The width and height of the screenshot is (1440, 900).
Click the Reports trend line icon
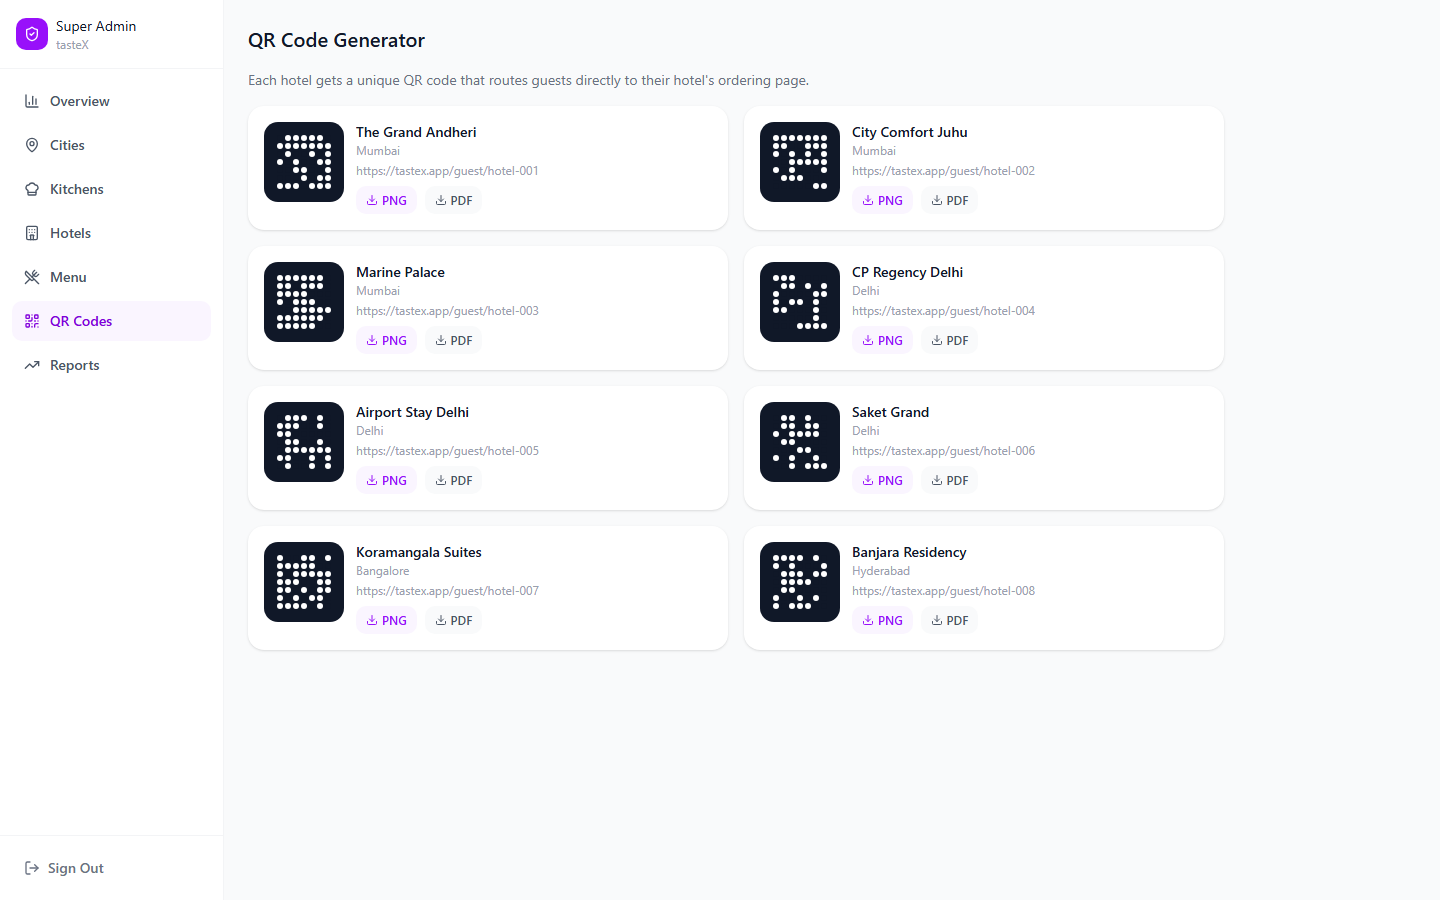(x=32, y=365)
